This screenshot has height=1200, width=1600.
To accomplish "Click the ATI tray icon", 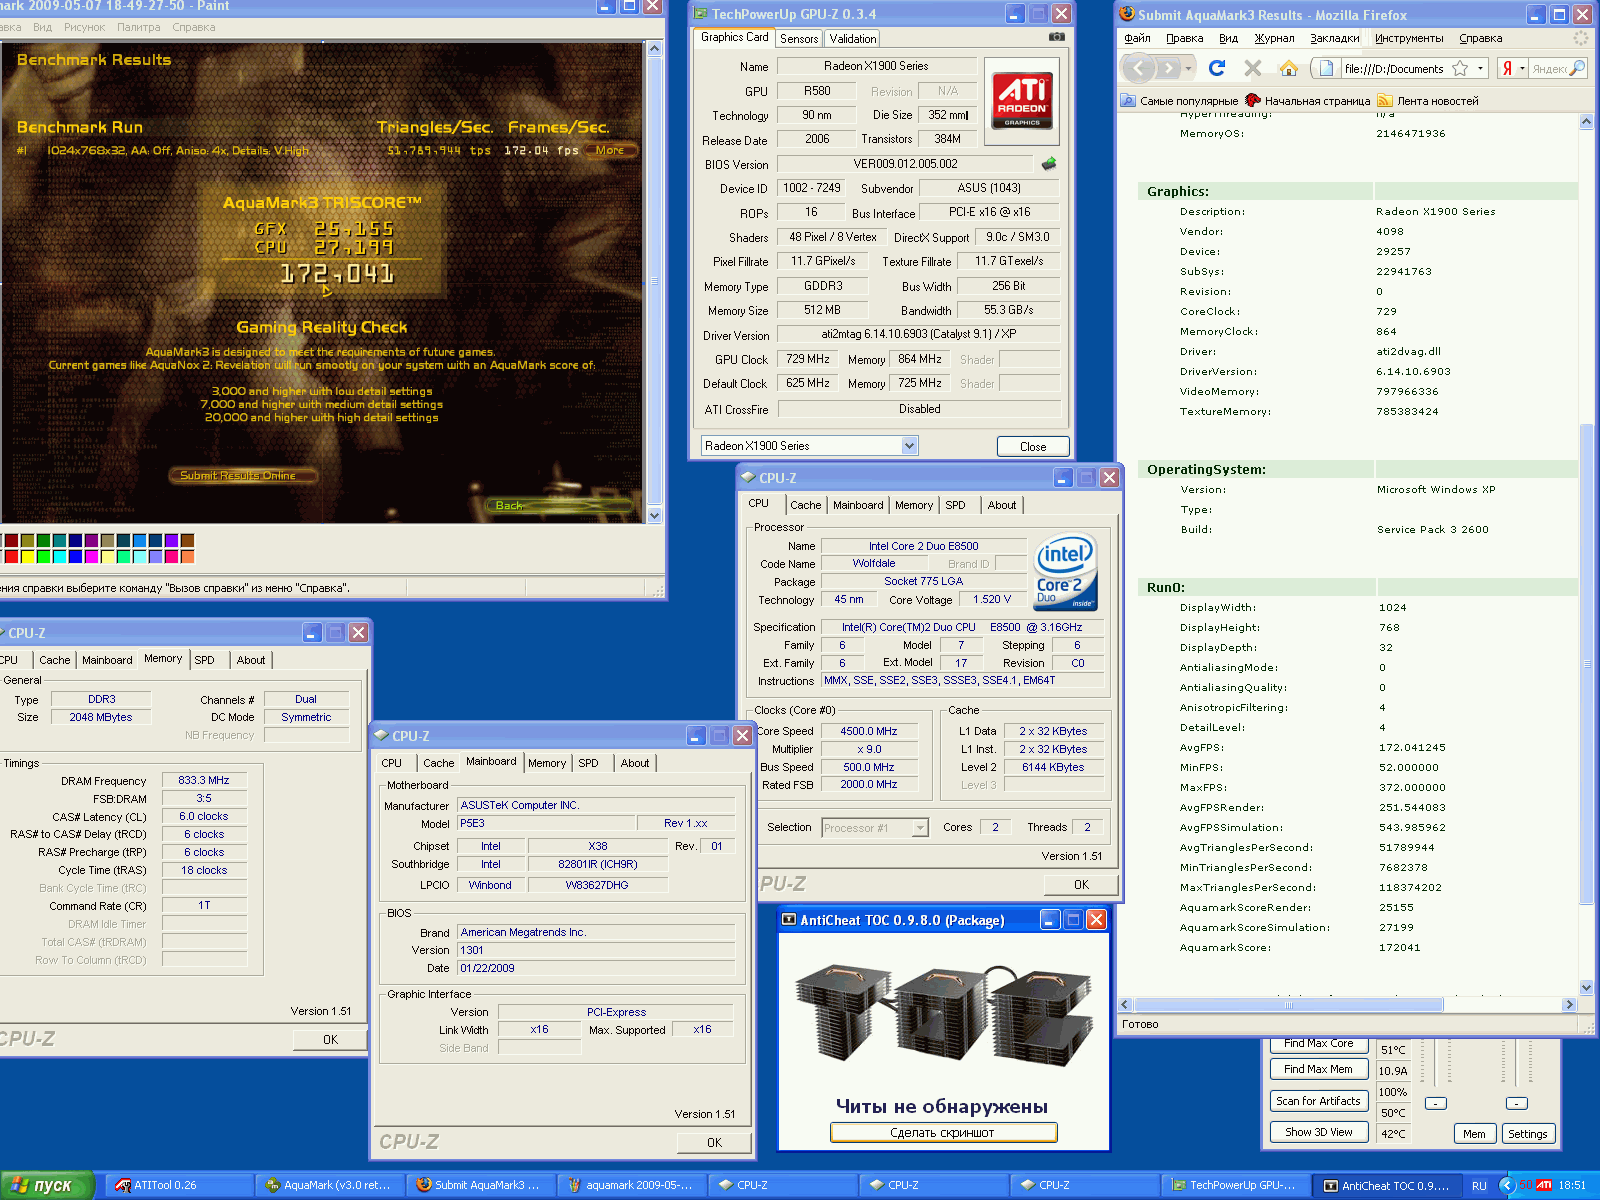I will 1544,1185.
